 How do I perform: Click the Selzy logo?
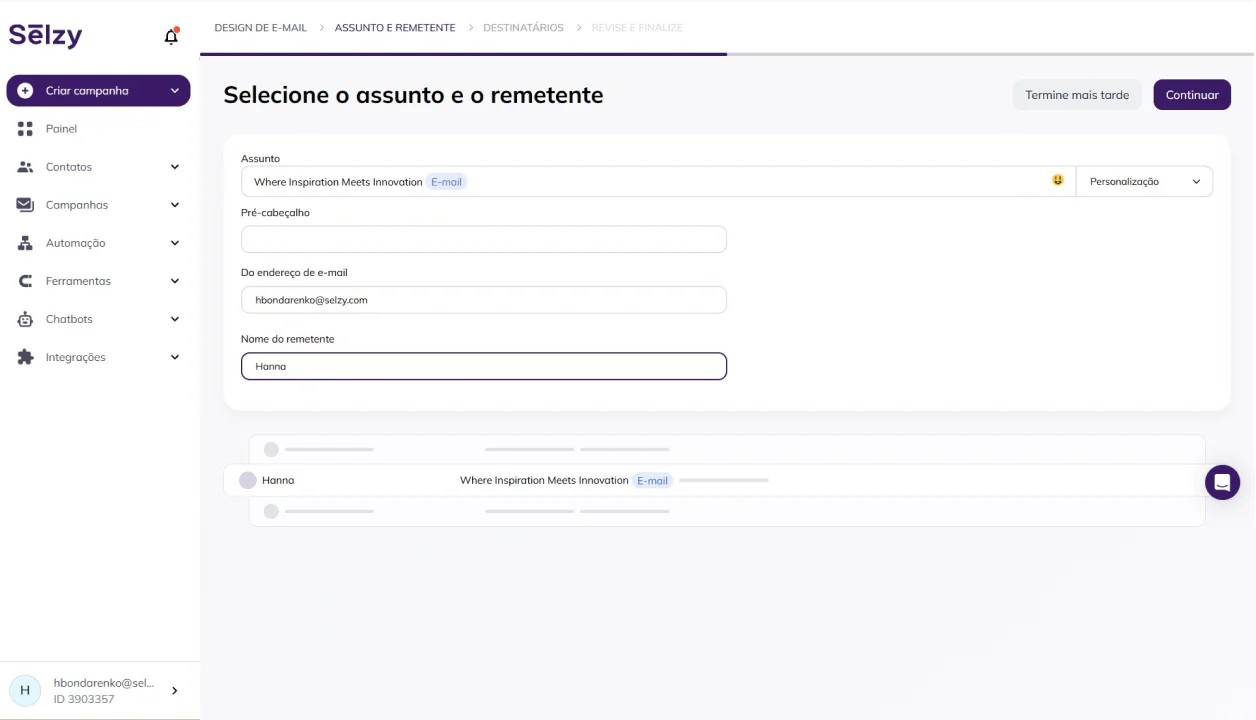click(45, 34)
